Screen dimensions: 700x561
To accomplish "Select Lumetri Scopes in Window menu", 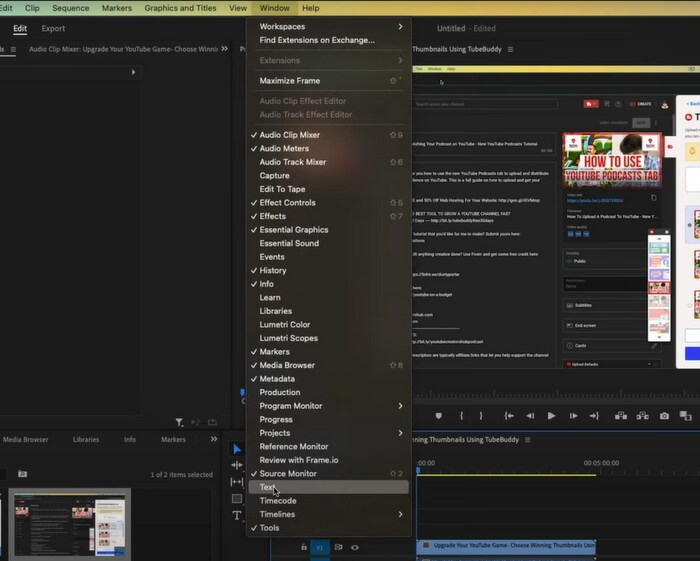I will (328, 338).
